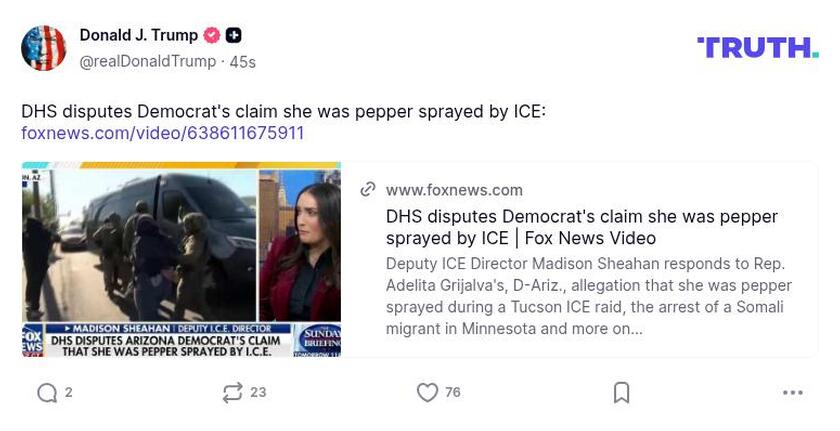This screenshot has height=431, width=840.
Task: Open the Fox News video thumbnail
Action: point(181,259)
